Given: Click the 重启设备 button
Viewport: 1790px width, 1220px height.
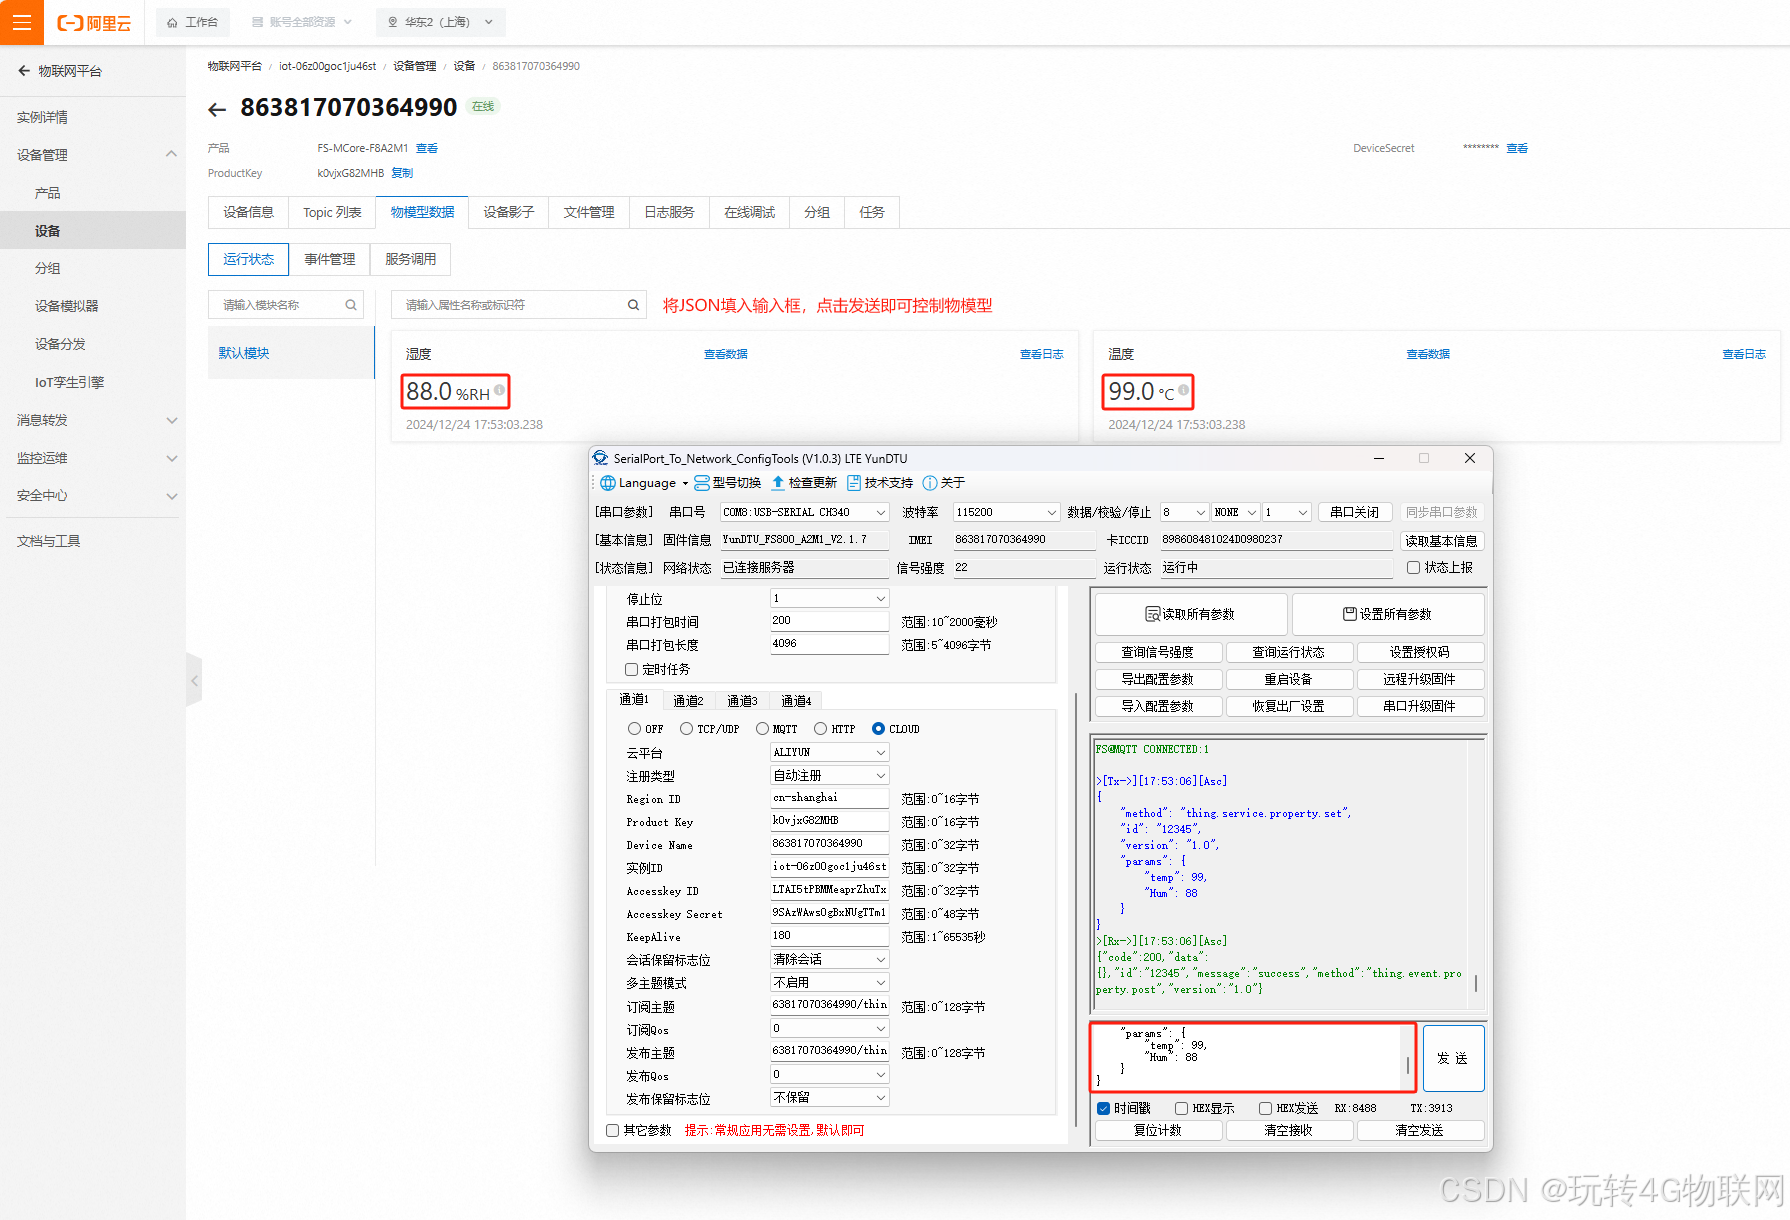Looking at the screenshot, I should pos(1289,679).
